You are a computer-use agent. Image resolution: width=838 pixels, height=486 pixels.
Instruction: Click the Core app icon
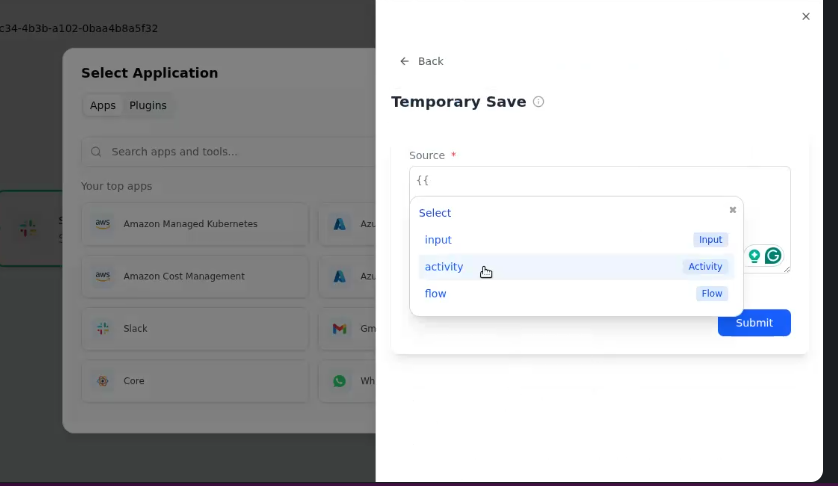[x=103, y=381]
